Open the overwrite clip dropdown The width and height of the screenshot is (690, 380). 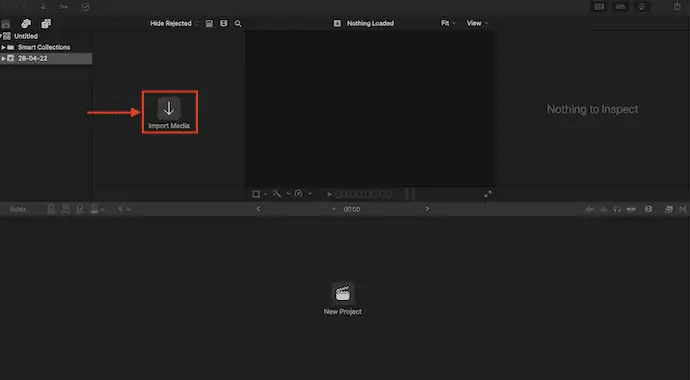tap(97, 209)
